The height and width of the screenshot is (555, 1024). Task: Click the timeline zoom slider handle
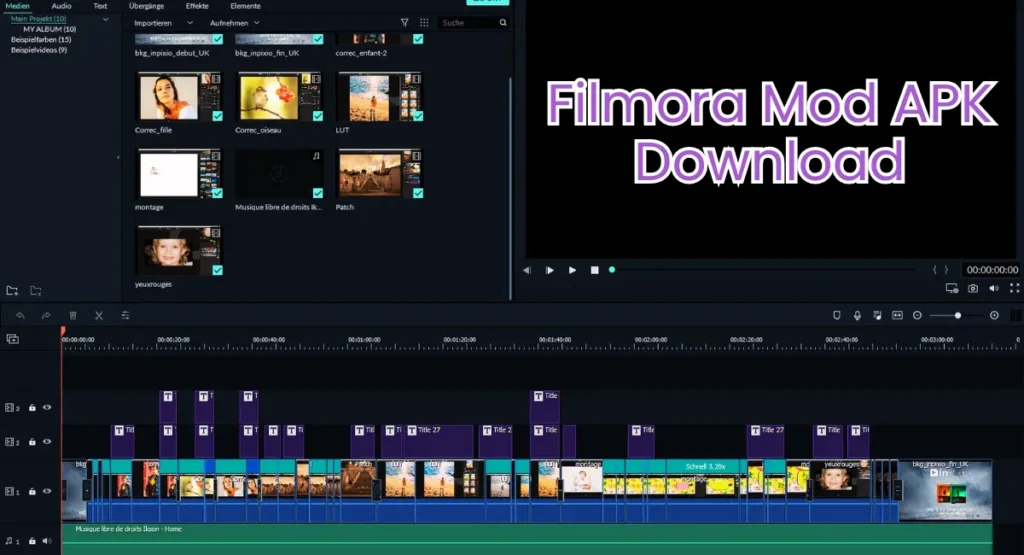(957, 315)
